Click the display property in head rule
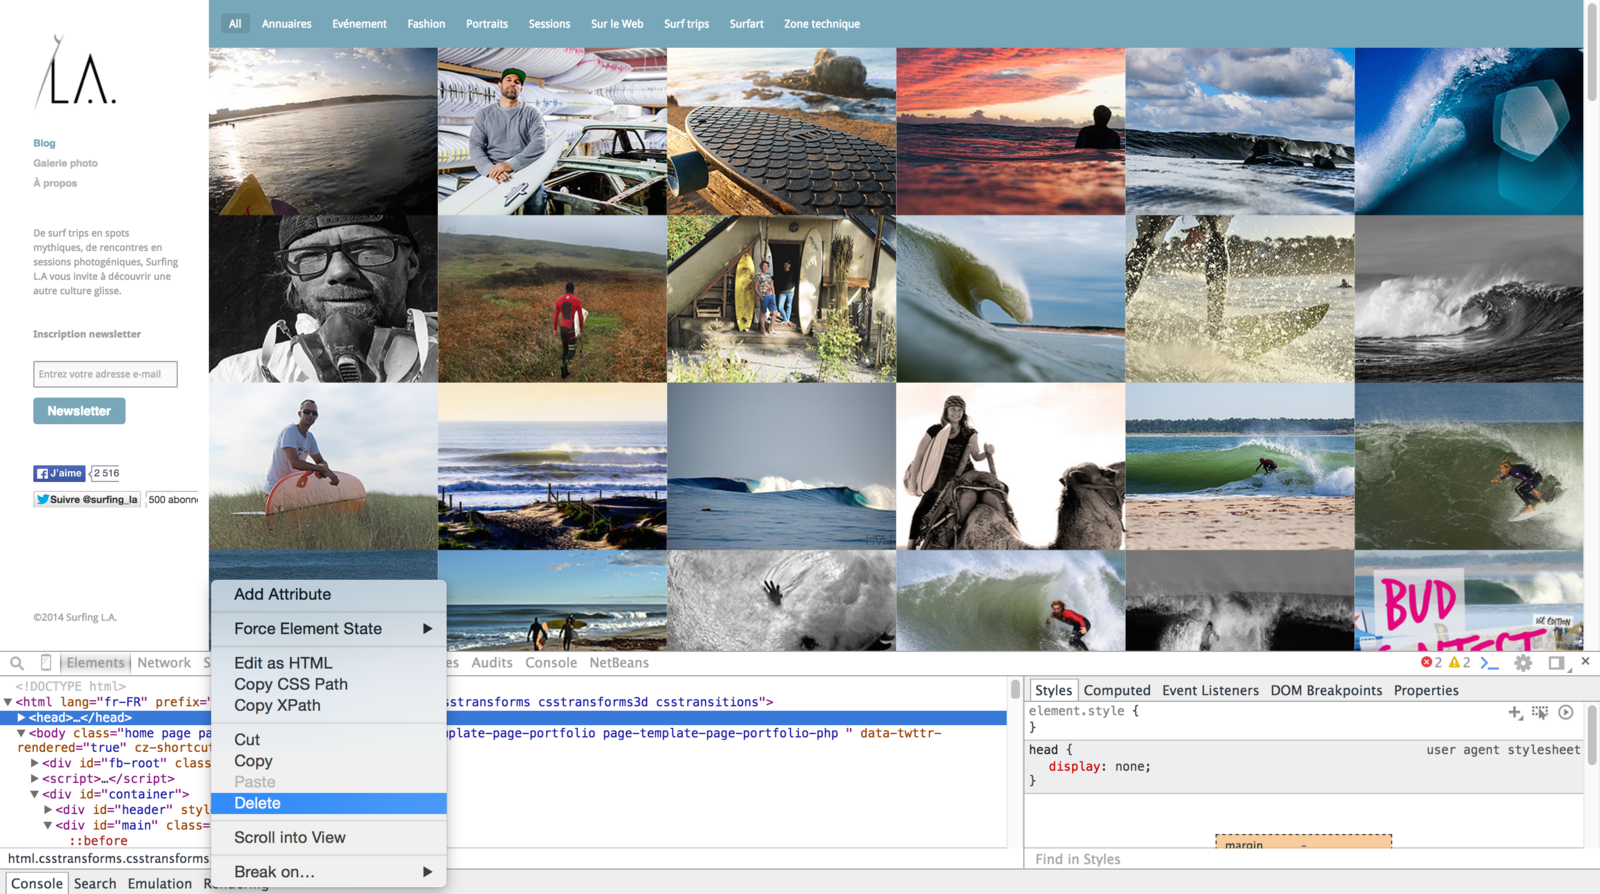 click(x=1075, y=767)
